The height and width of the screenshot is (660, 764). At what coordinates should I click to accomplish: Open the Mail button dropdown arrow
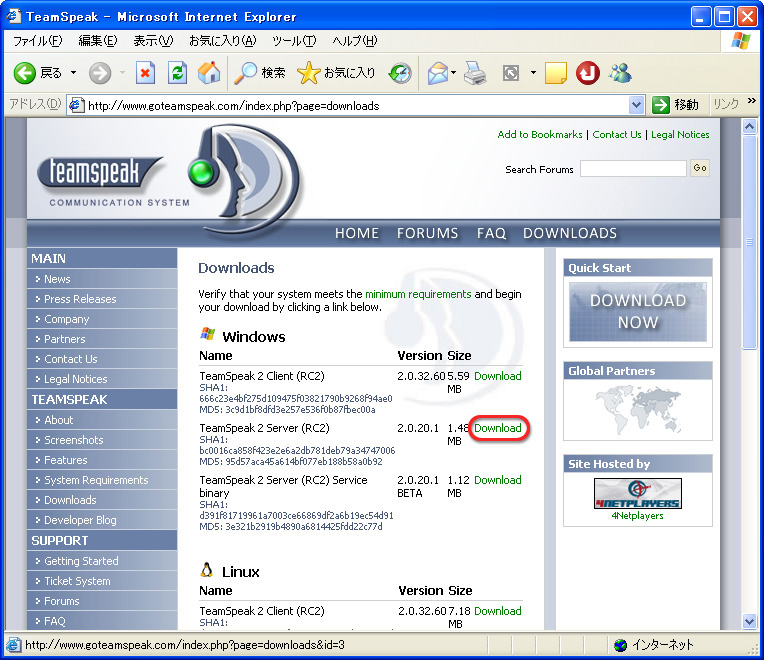[x=453, y=73]
